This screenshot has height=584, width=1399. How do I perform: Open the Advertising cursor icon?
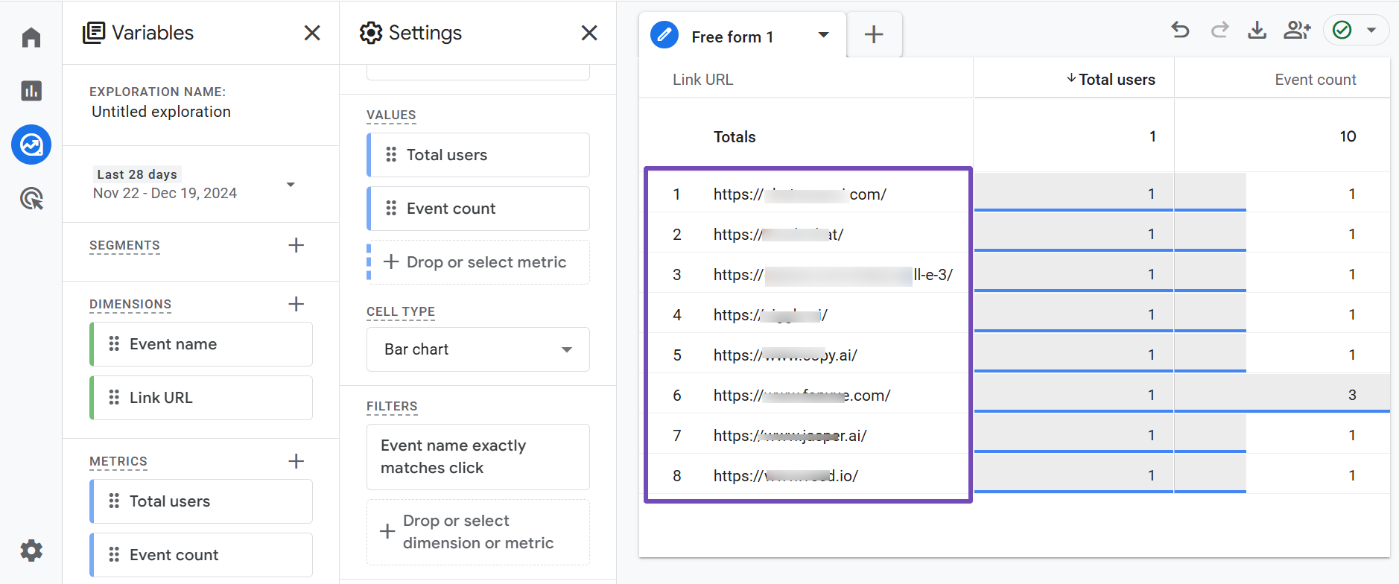31,198
